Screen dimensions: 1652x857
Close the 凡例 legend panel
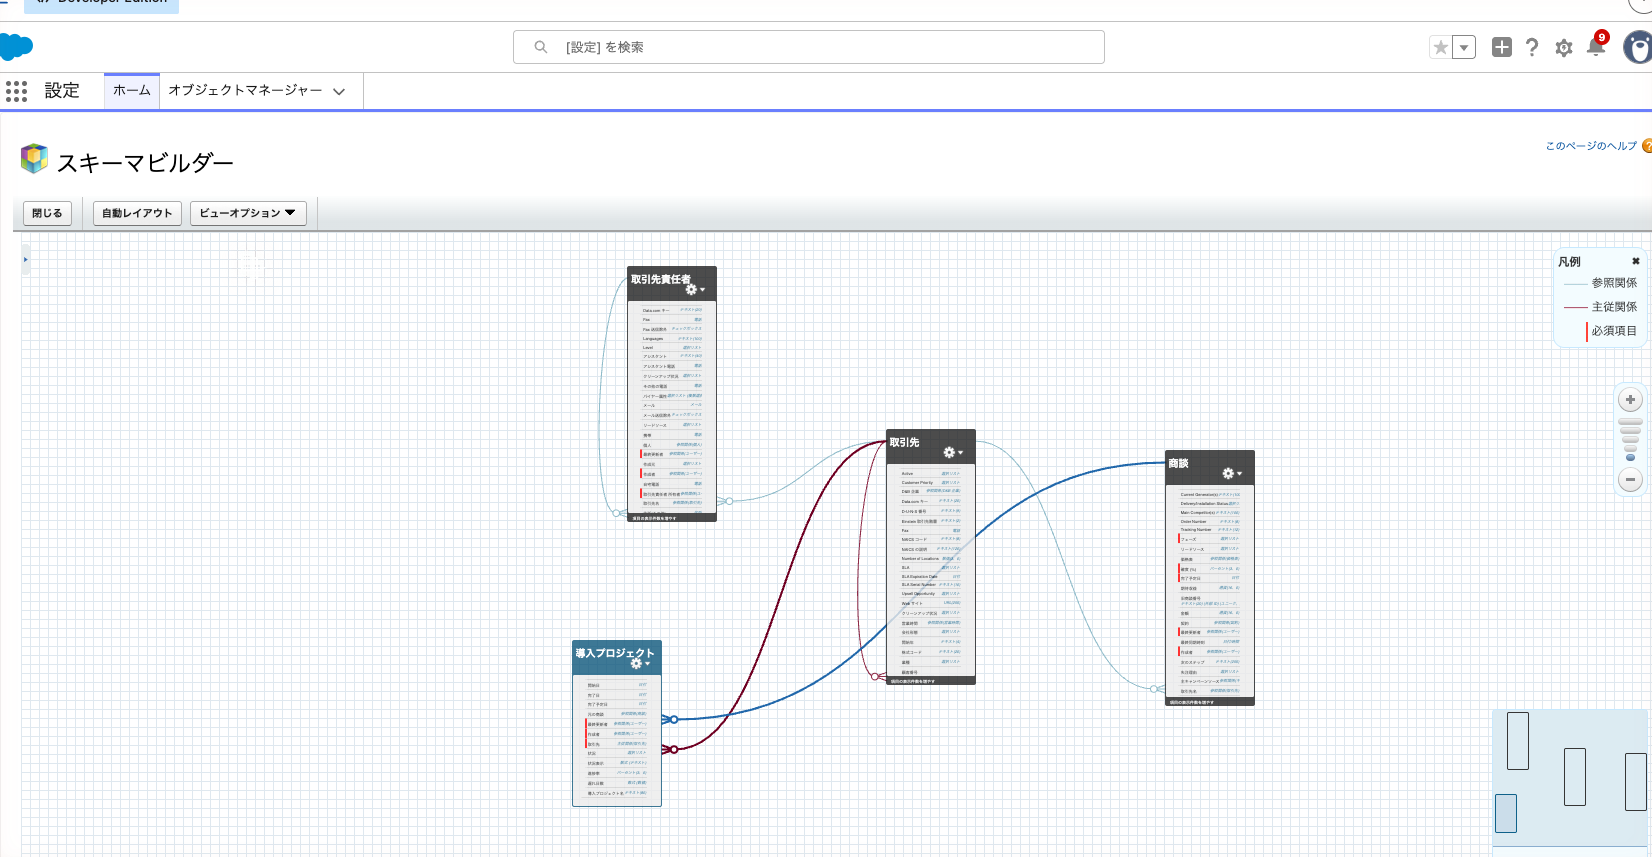(x=1636, y=261)
